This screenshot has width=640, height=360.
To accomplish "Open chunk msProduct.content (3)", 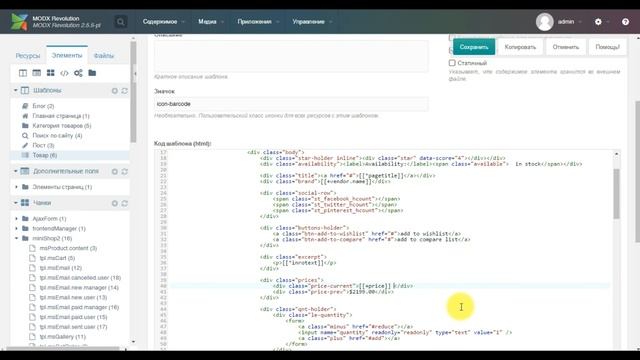I will coord(68,248).
